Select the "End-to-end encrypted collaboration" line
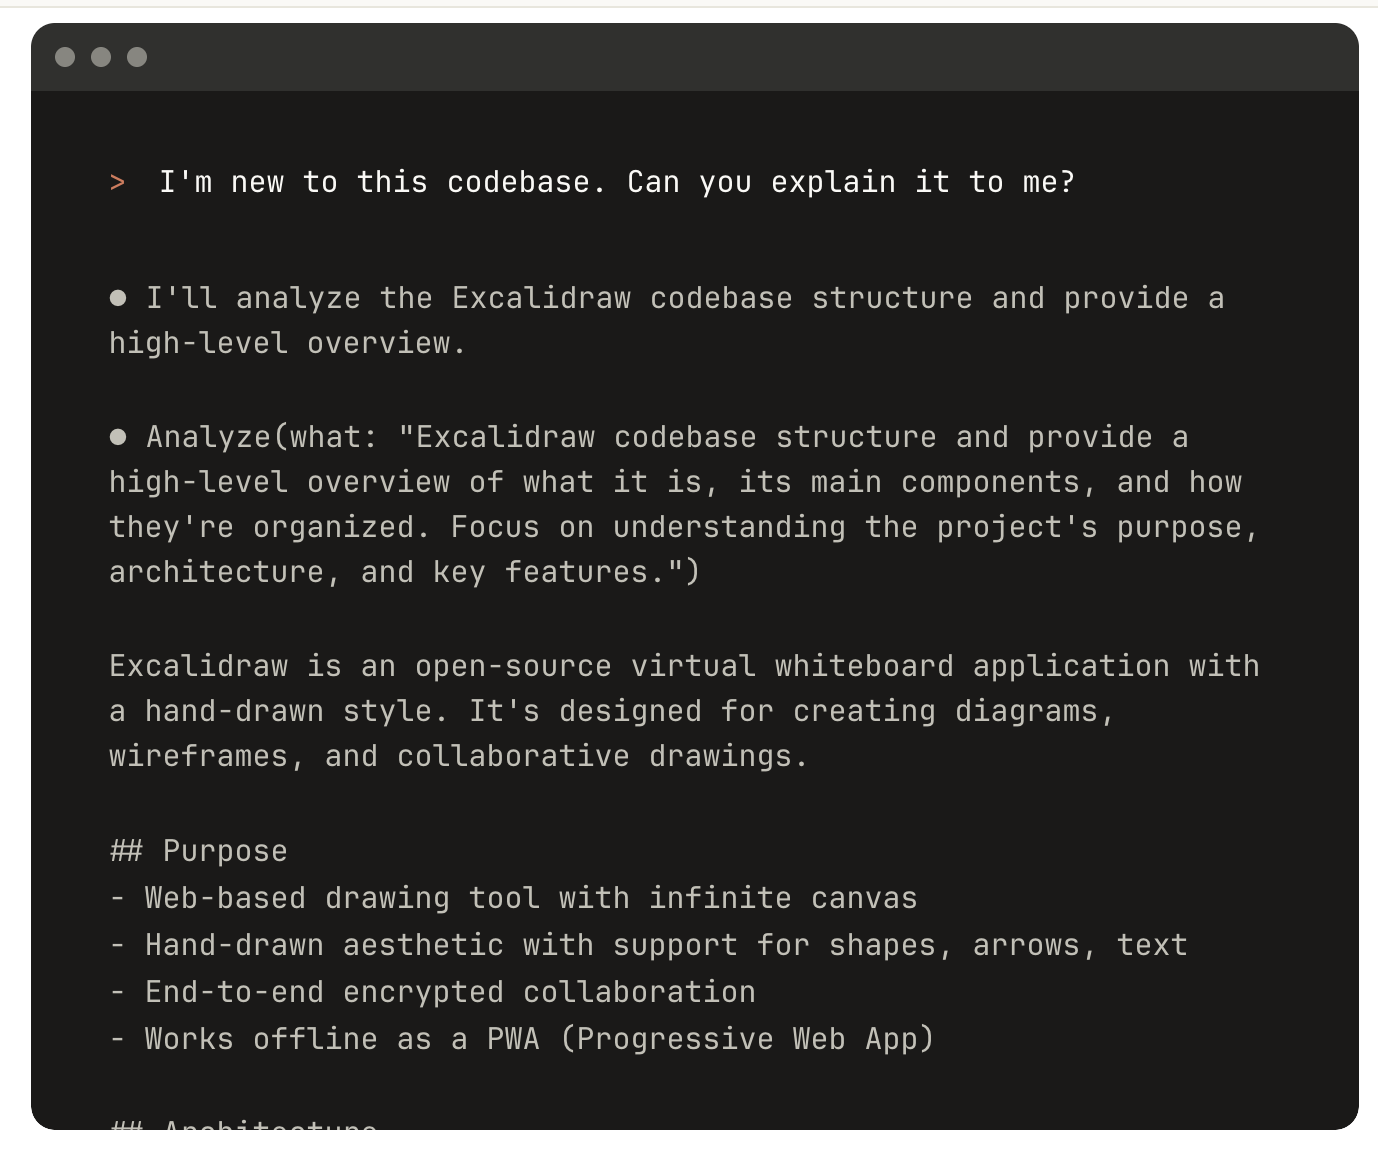The height and width of the screenshot is (1152, 1378). pos(450,992)
